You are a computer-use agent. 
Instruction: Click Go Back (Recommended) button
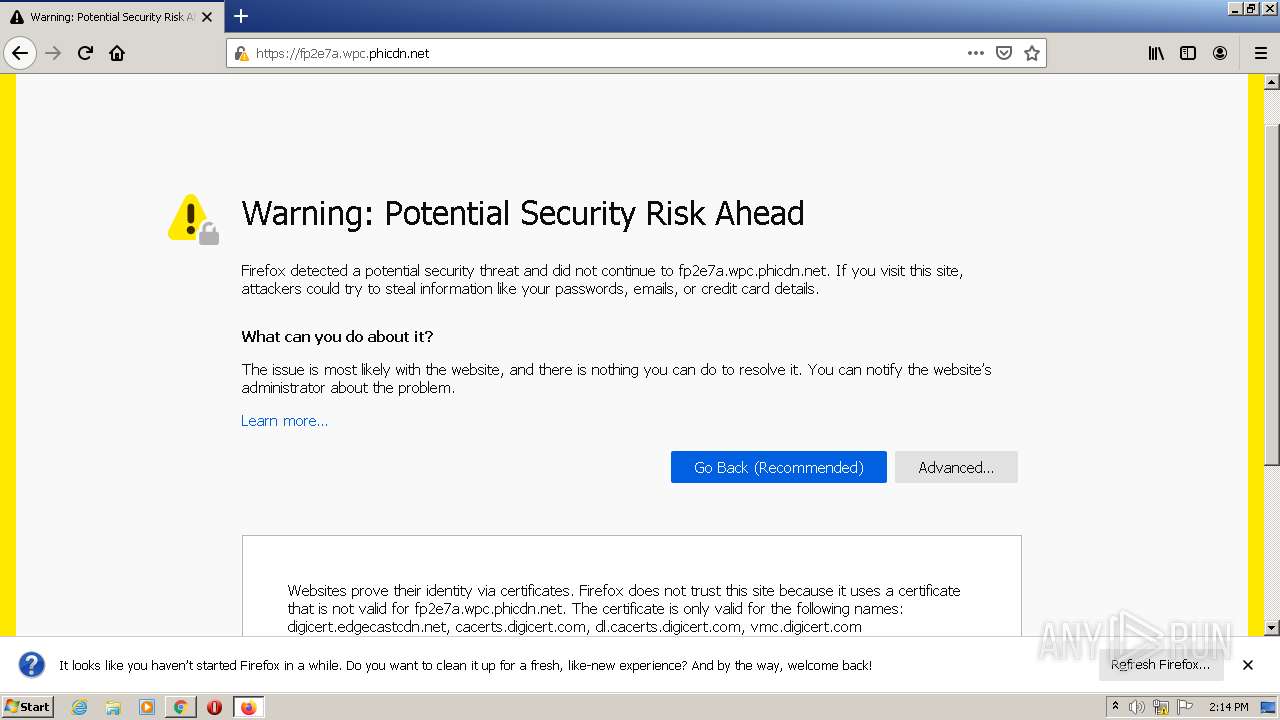(x=778, y=467)
